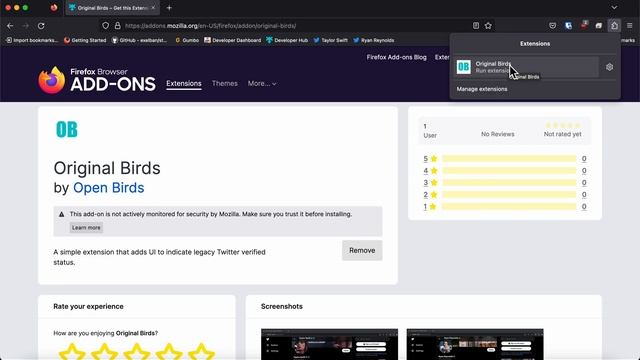This screenshot has height=360, width=640.
Task: Open GitHub bookmark in bookmarks bar
Action: click(139, 40)
